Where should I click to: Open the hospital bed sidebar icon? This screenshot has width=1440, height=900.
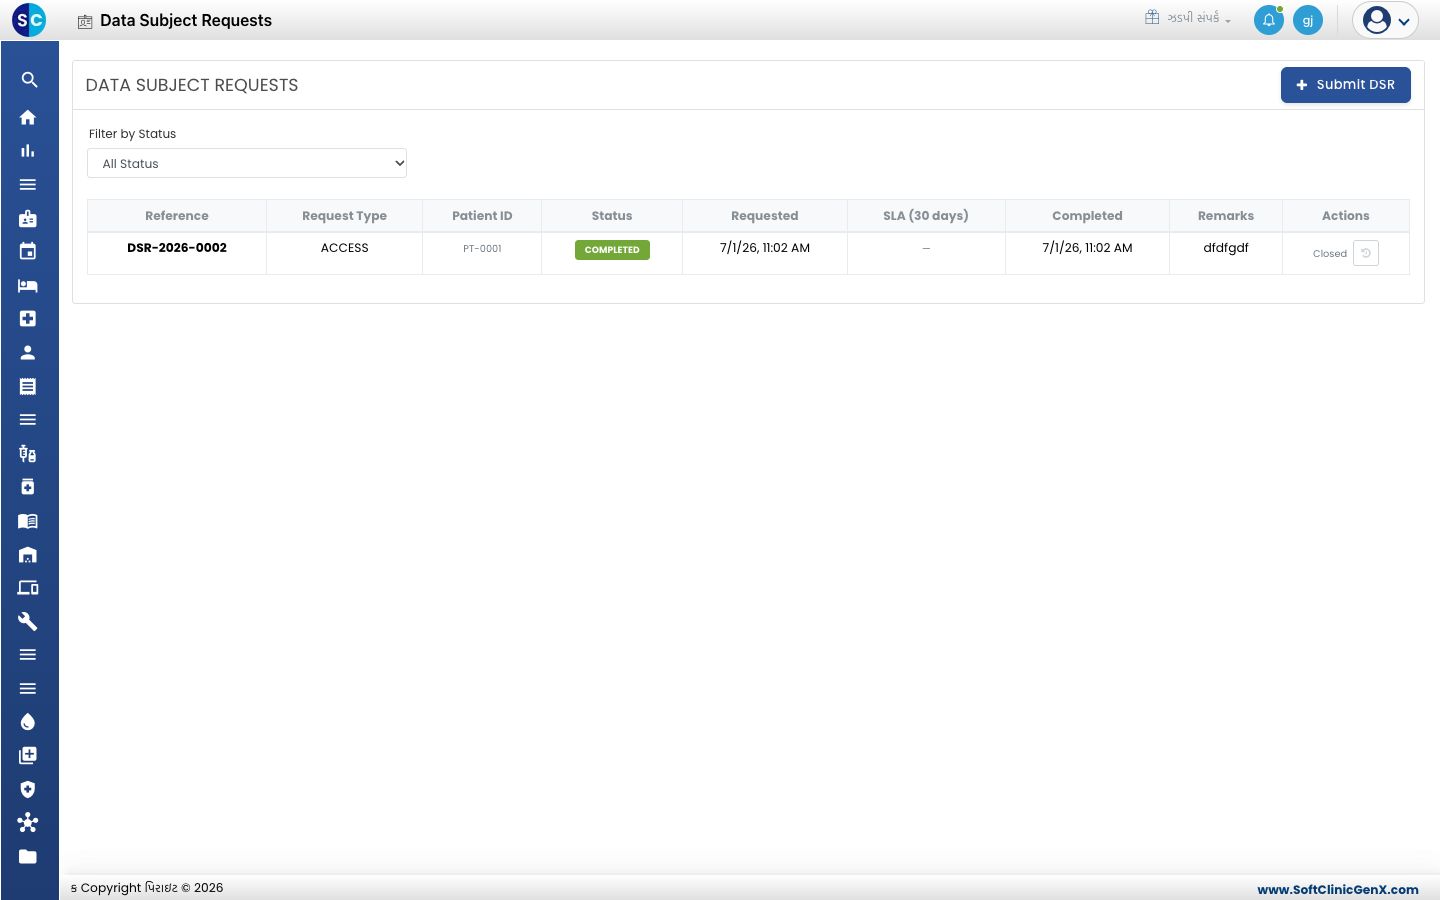[28, 285]
